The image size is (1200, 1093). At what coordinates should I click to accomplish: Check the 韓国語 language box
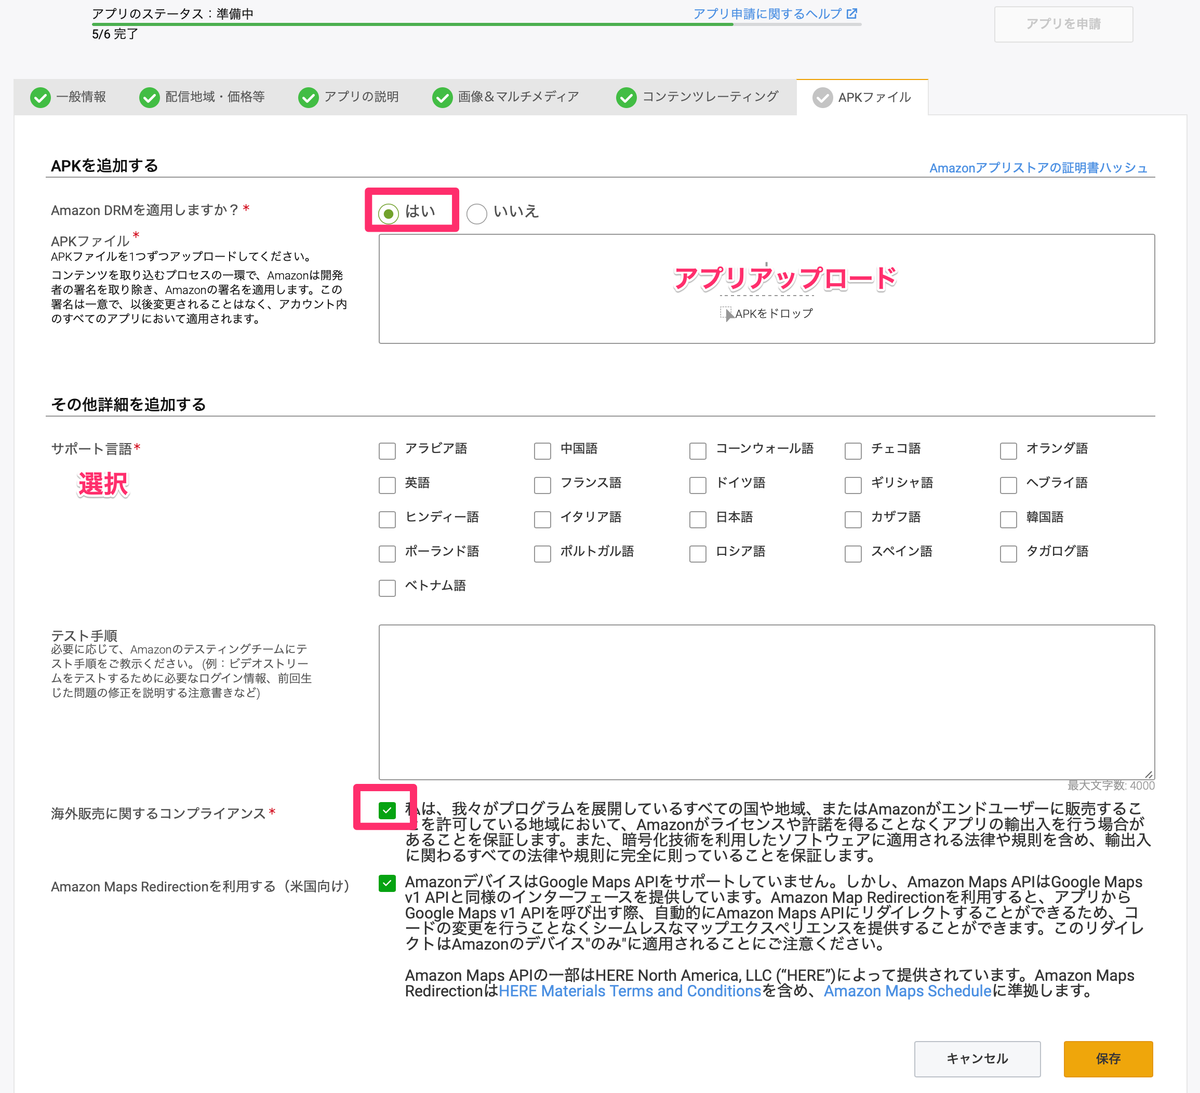1008,519
